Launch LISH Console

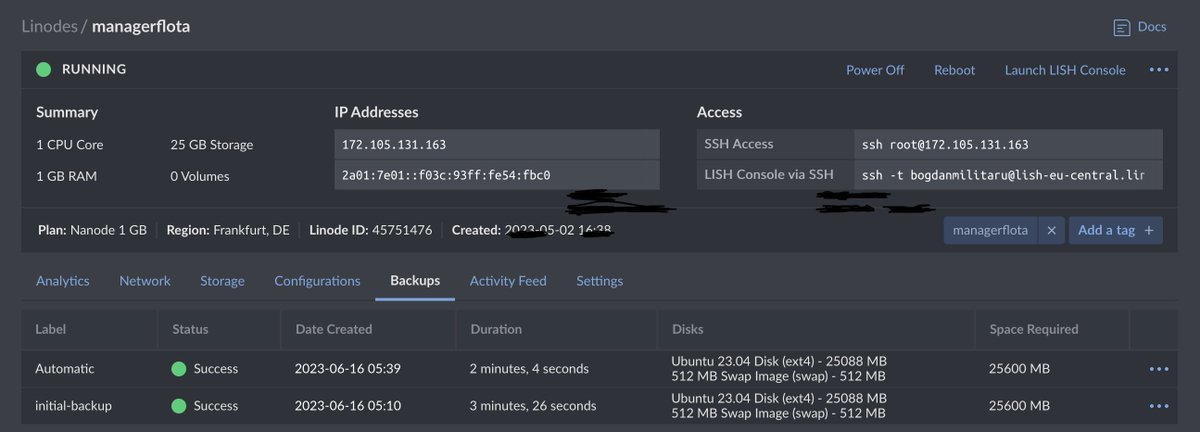pos(1065,70)
